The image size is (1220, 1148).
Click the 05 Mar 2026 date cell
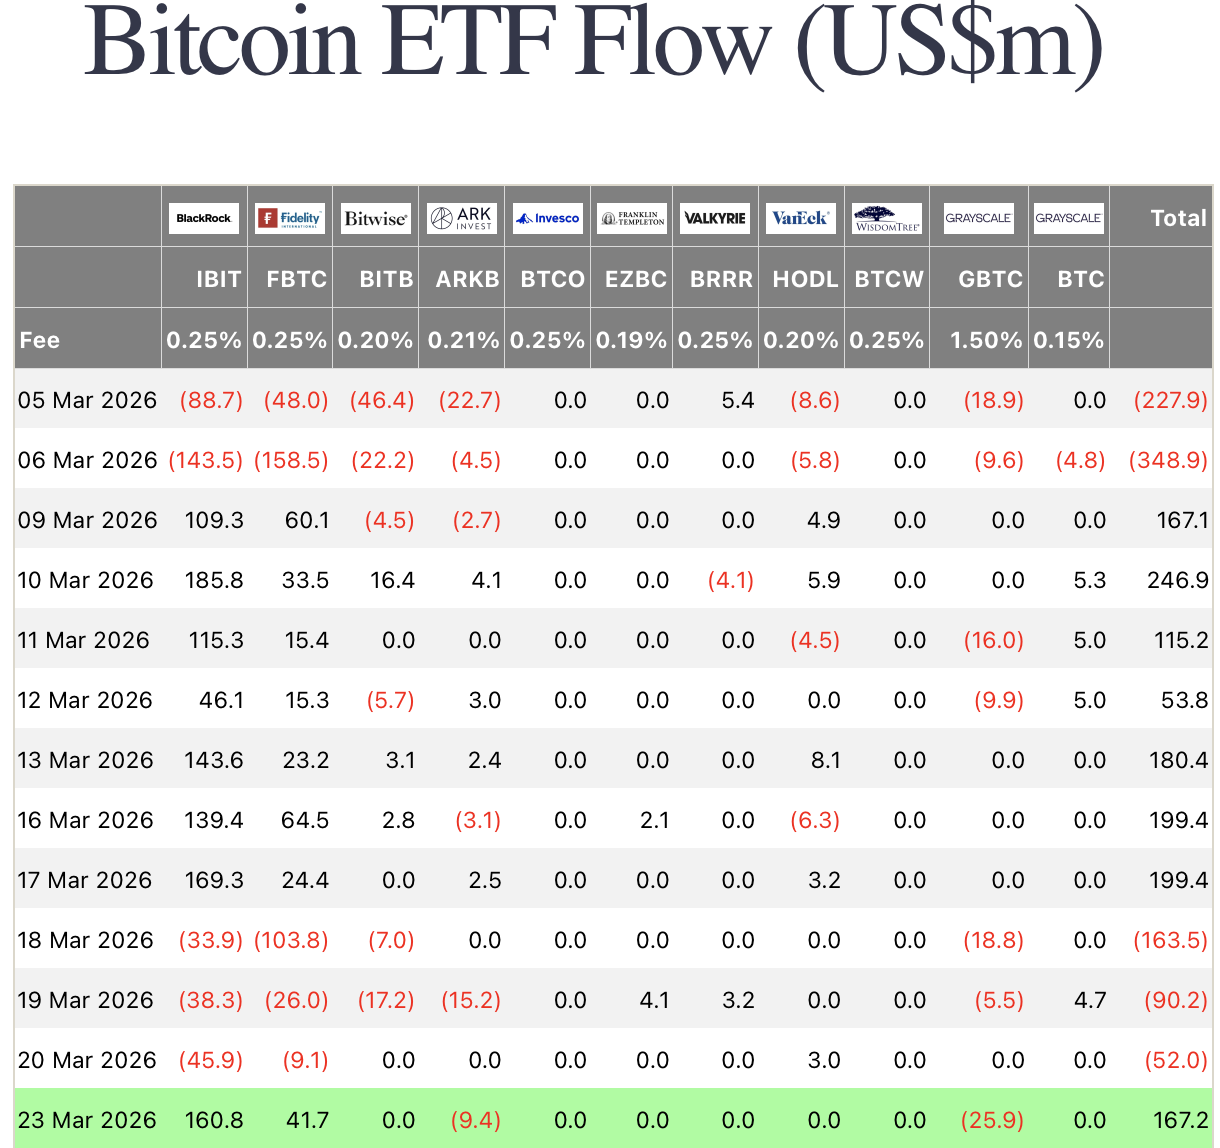pyautogui.click(x=87, y=400)
